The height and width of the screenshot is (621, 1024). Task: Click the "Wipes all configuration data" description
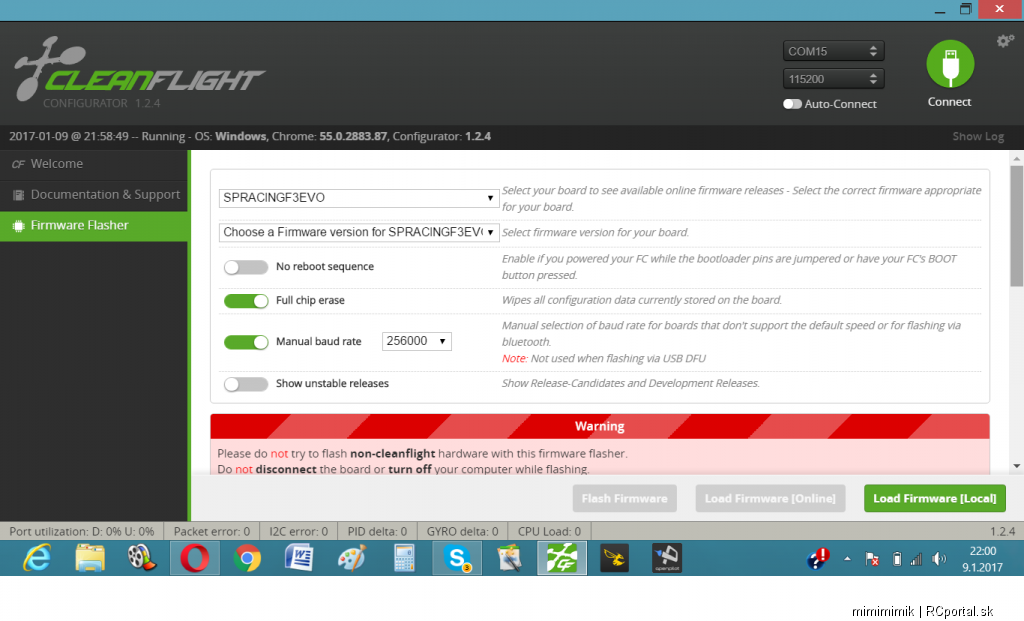[641, 300]
